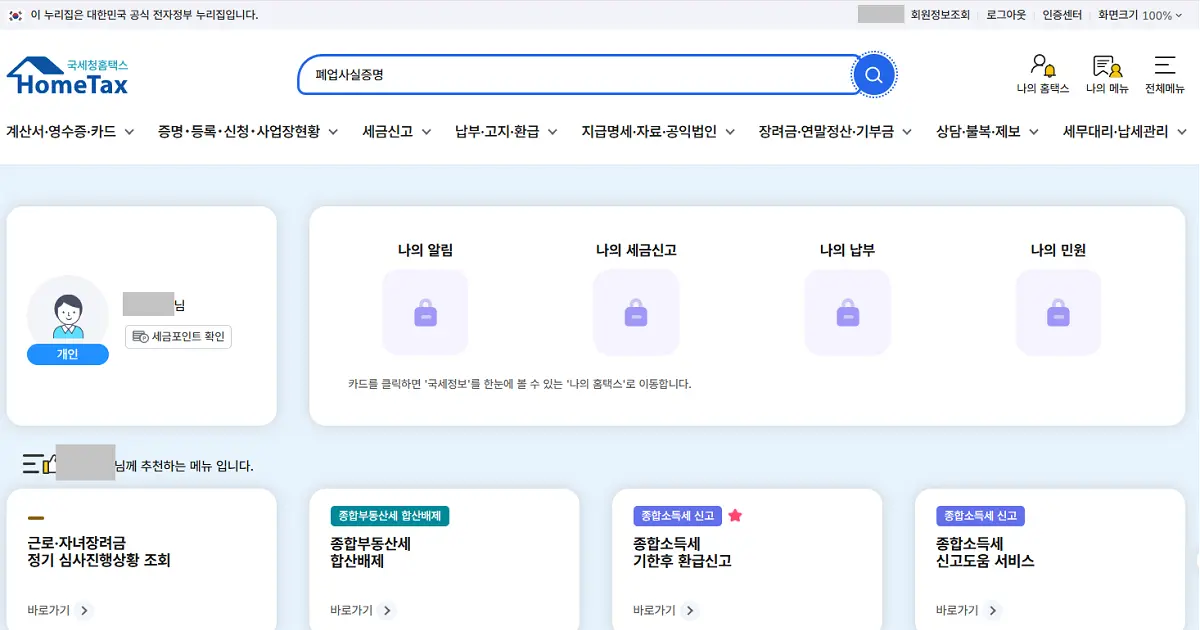The height and width of the screenshot is (630, 1200).
Task: Expand 계산서·영수증·카드 menu
Action: (70, 131)
